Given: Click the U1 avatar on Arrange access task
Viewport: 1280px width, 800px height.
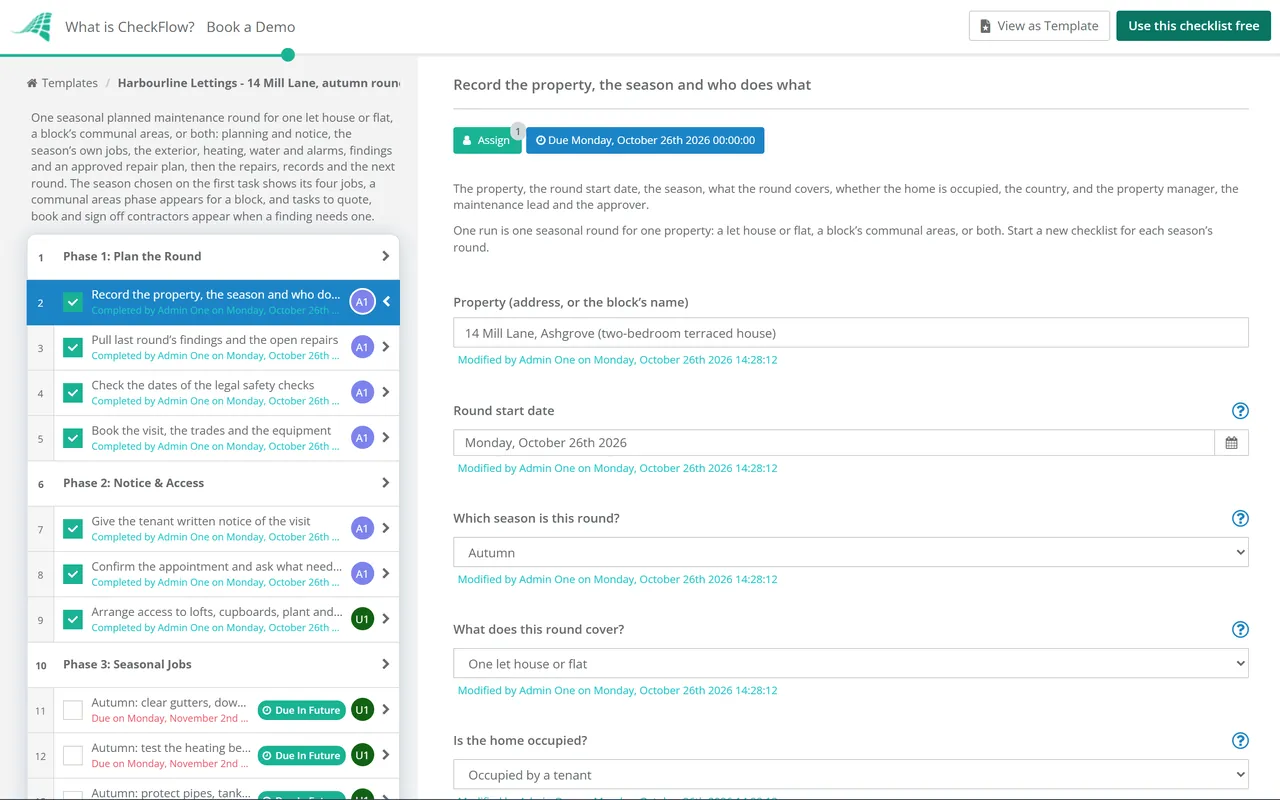Looking at the screenshot, I should tap(362, 619).
